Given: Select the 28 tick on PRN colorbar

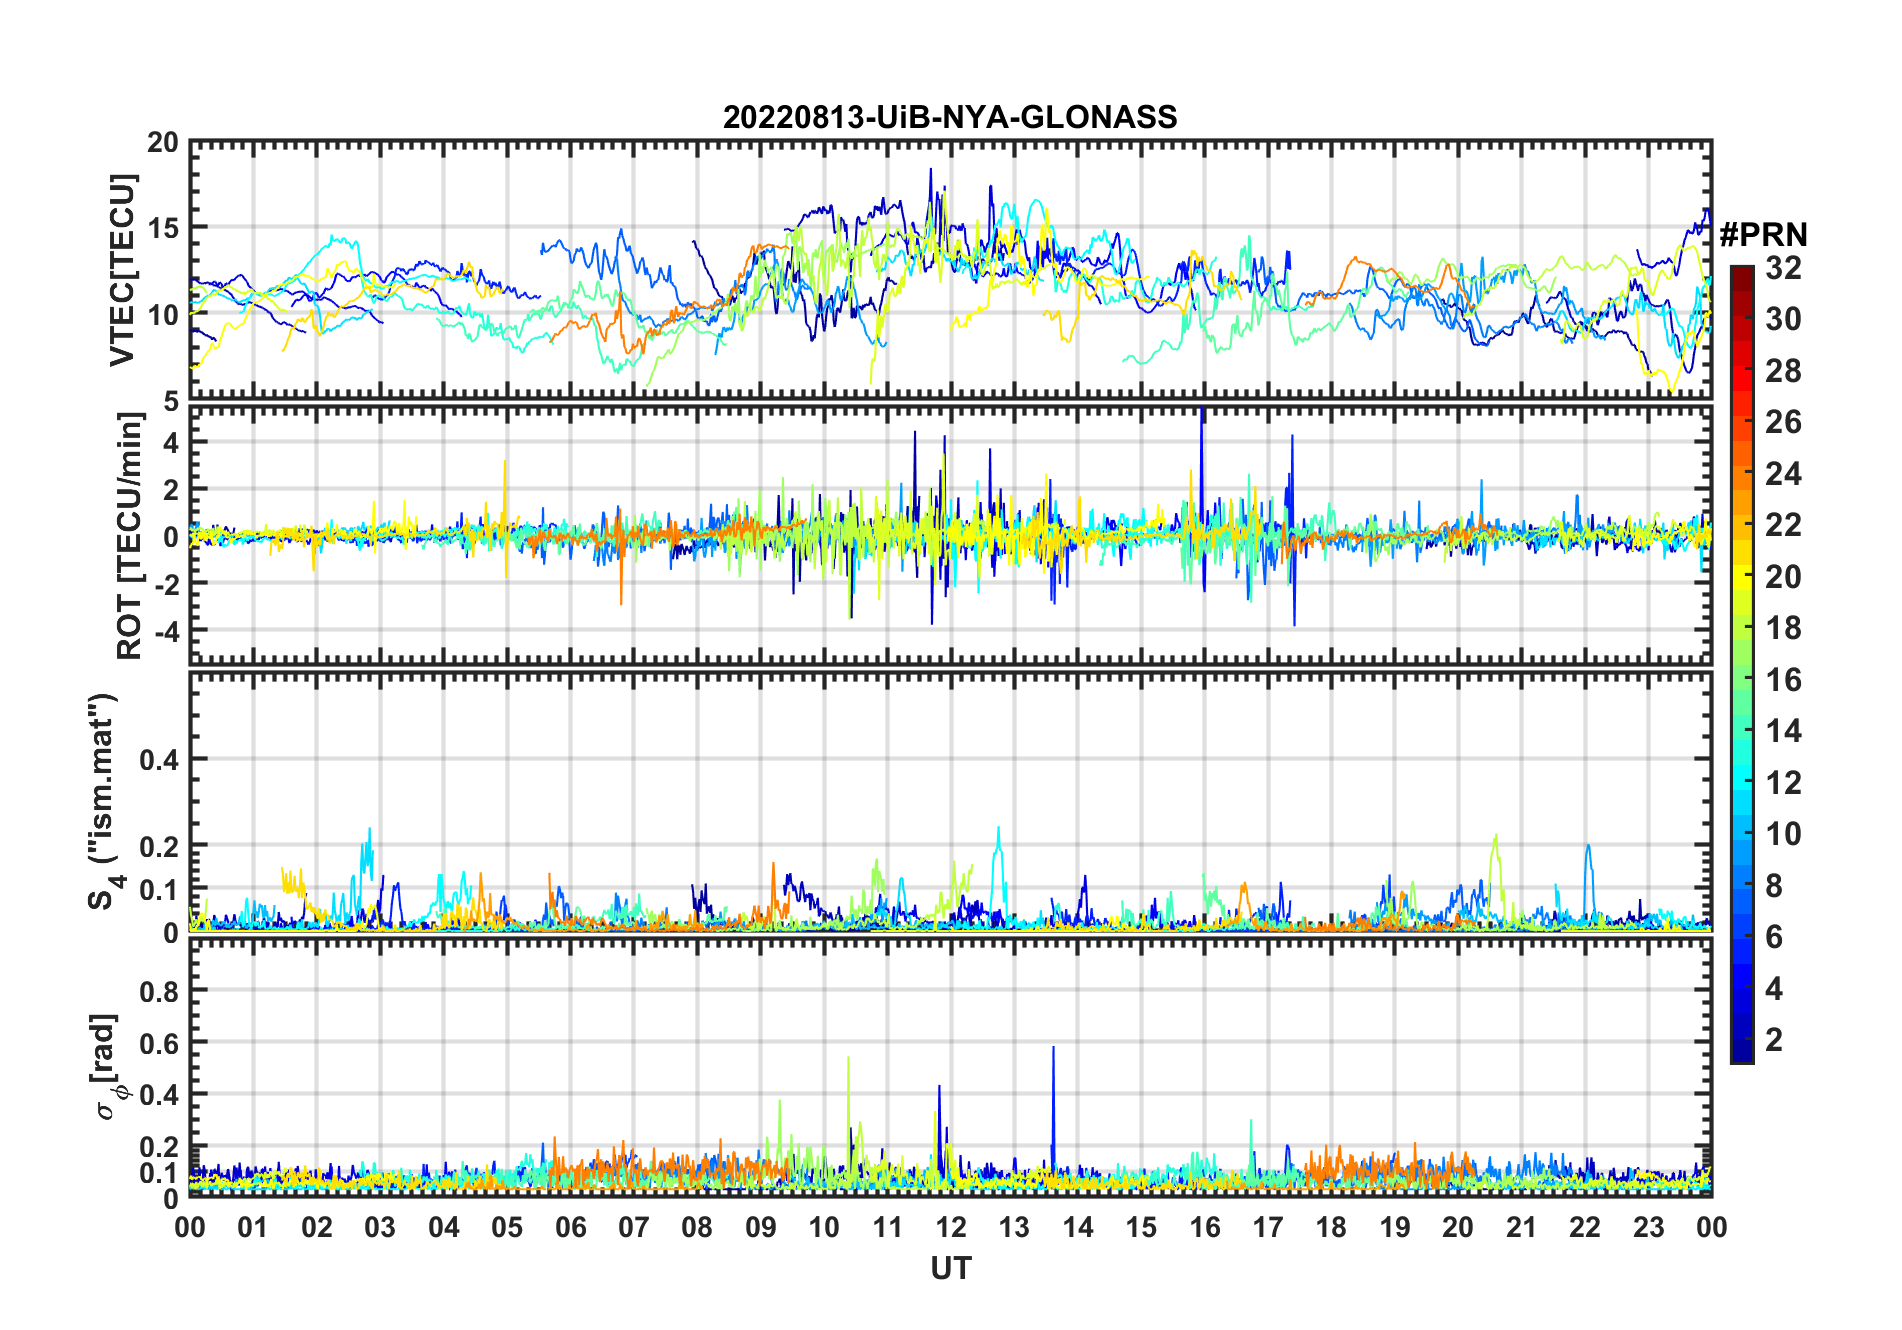Looking at the screenshot, I should 1783,371.
